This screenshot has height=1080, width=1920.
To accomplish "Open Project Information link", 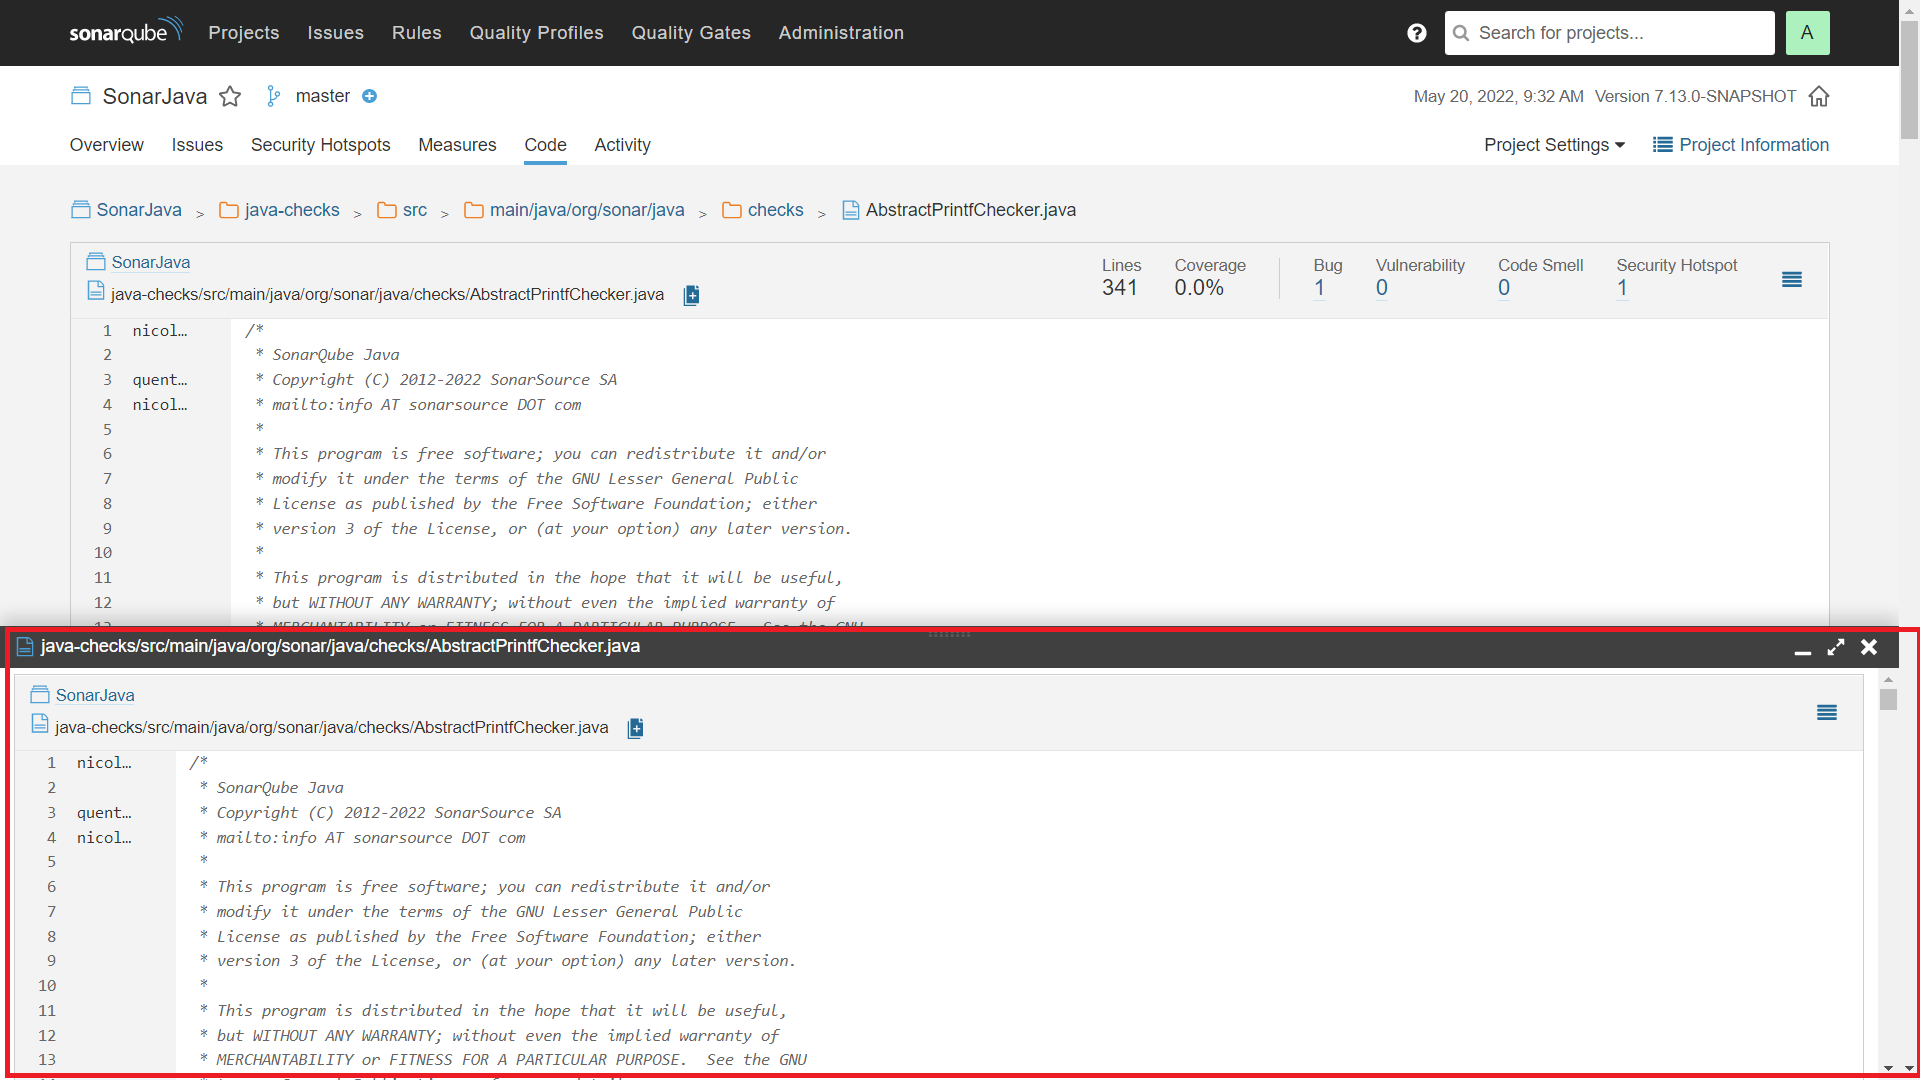I will (1754, 145).
